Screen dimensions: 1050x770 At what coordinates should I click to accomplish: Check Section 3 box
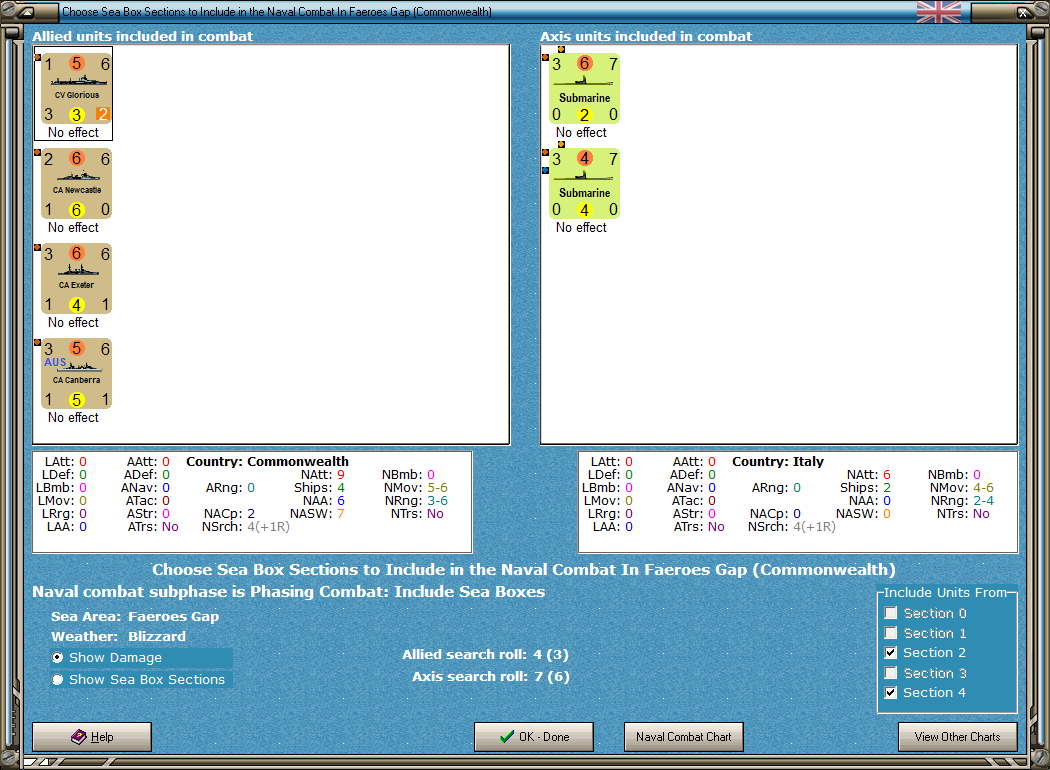coord(891,673)
